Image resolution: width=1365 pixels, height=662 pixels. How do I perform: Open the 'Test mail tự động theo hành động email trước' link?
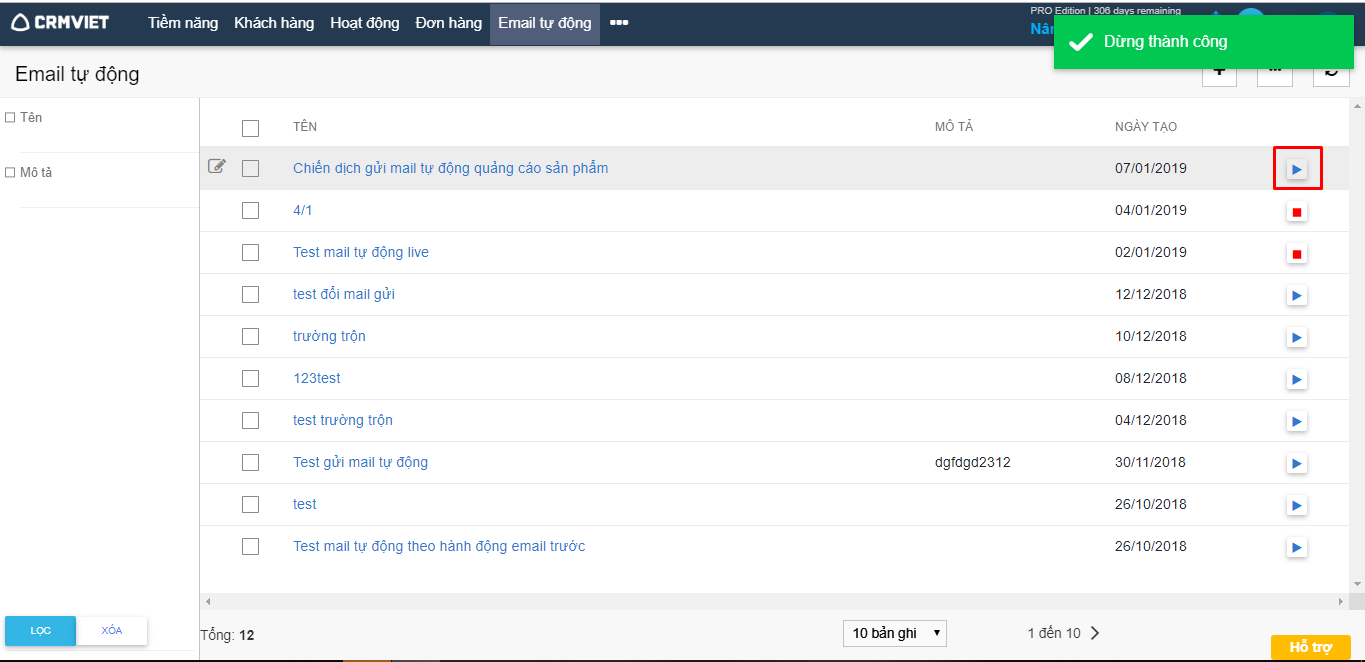click(x=439, y=546)
